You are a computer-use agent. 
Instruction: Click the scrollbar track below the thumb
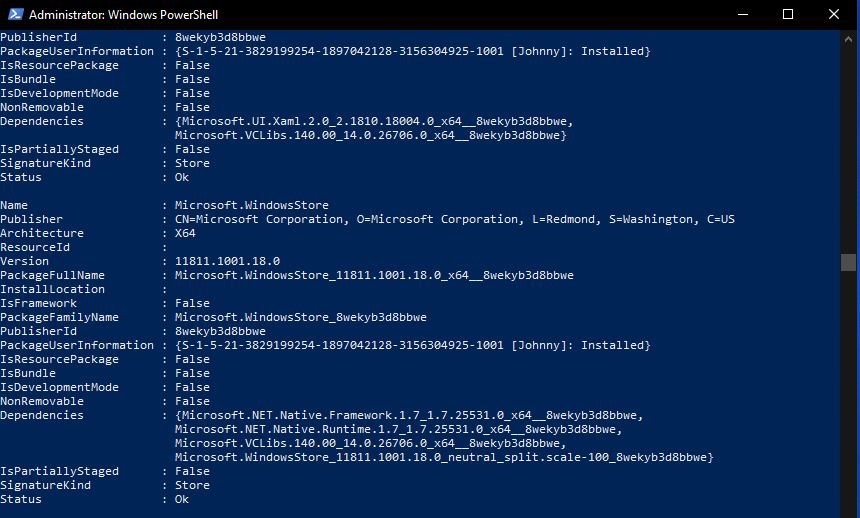pyautogui.click(x=848, y=392)
